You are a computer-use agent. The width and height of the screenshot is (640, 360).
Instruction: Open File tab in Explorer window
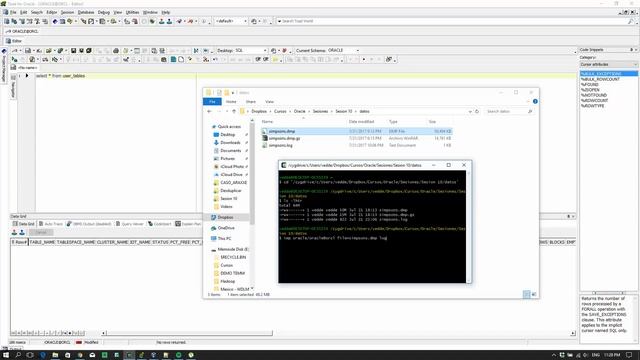tap(212, 102)
